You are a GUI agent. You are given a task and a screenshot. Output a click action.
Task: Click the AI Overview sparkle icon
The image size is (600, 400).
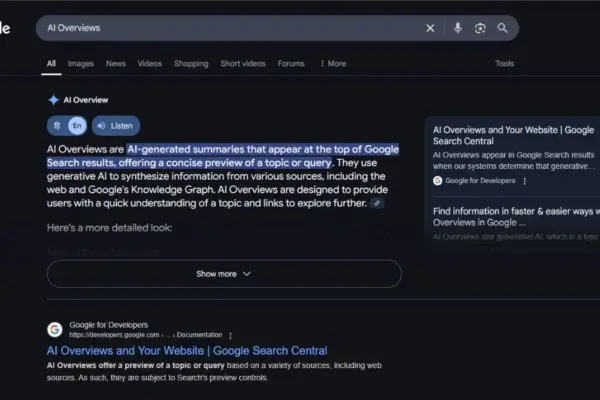pyautogui.click(x=54, y=100)
